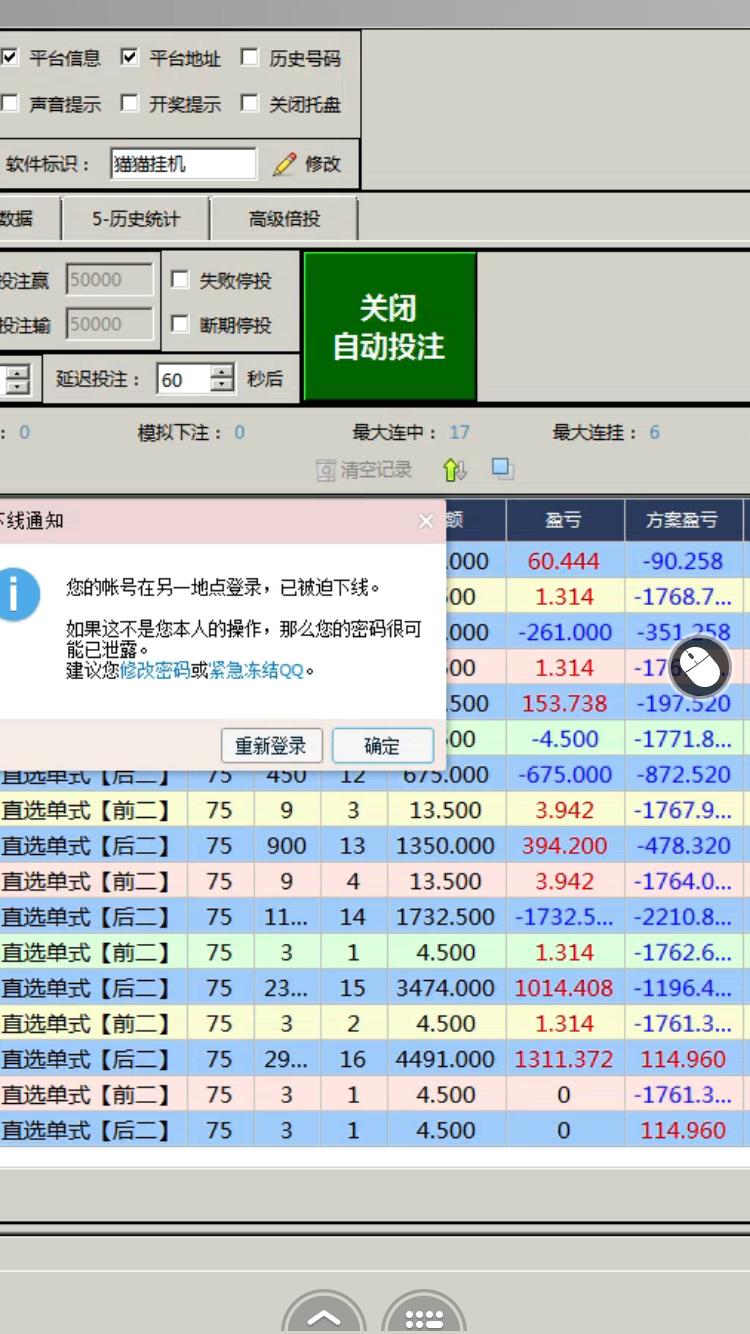The height and width of the screenshot is (1334, 750).
Task: Select the cell showing -872.520
Action: pos(683,774)
